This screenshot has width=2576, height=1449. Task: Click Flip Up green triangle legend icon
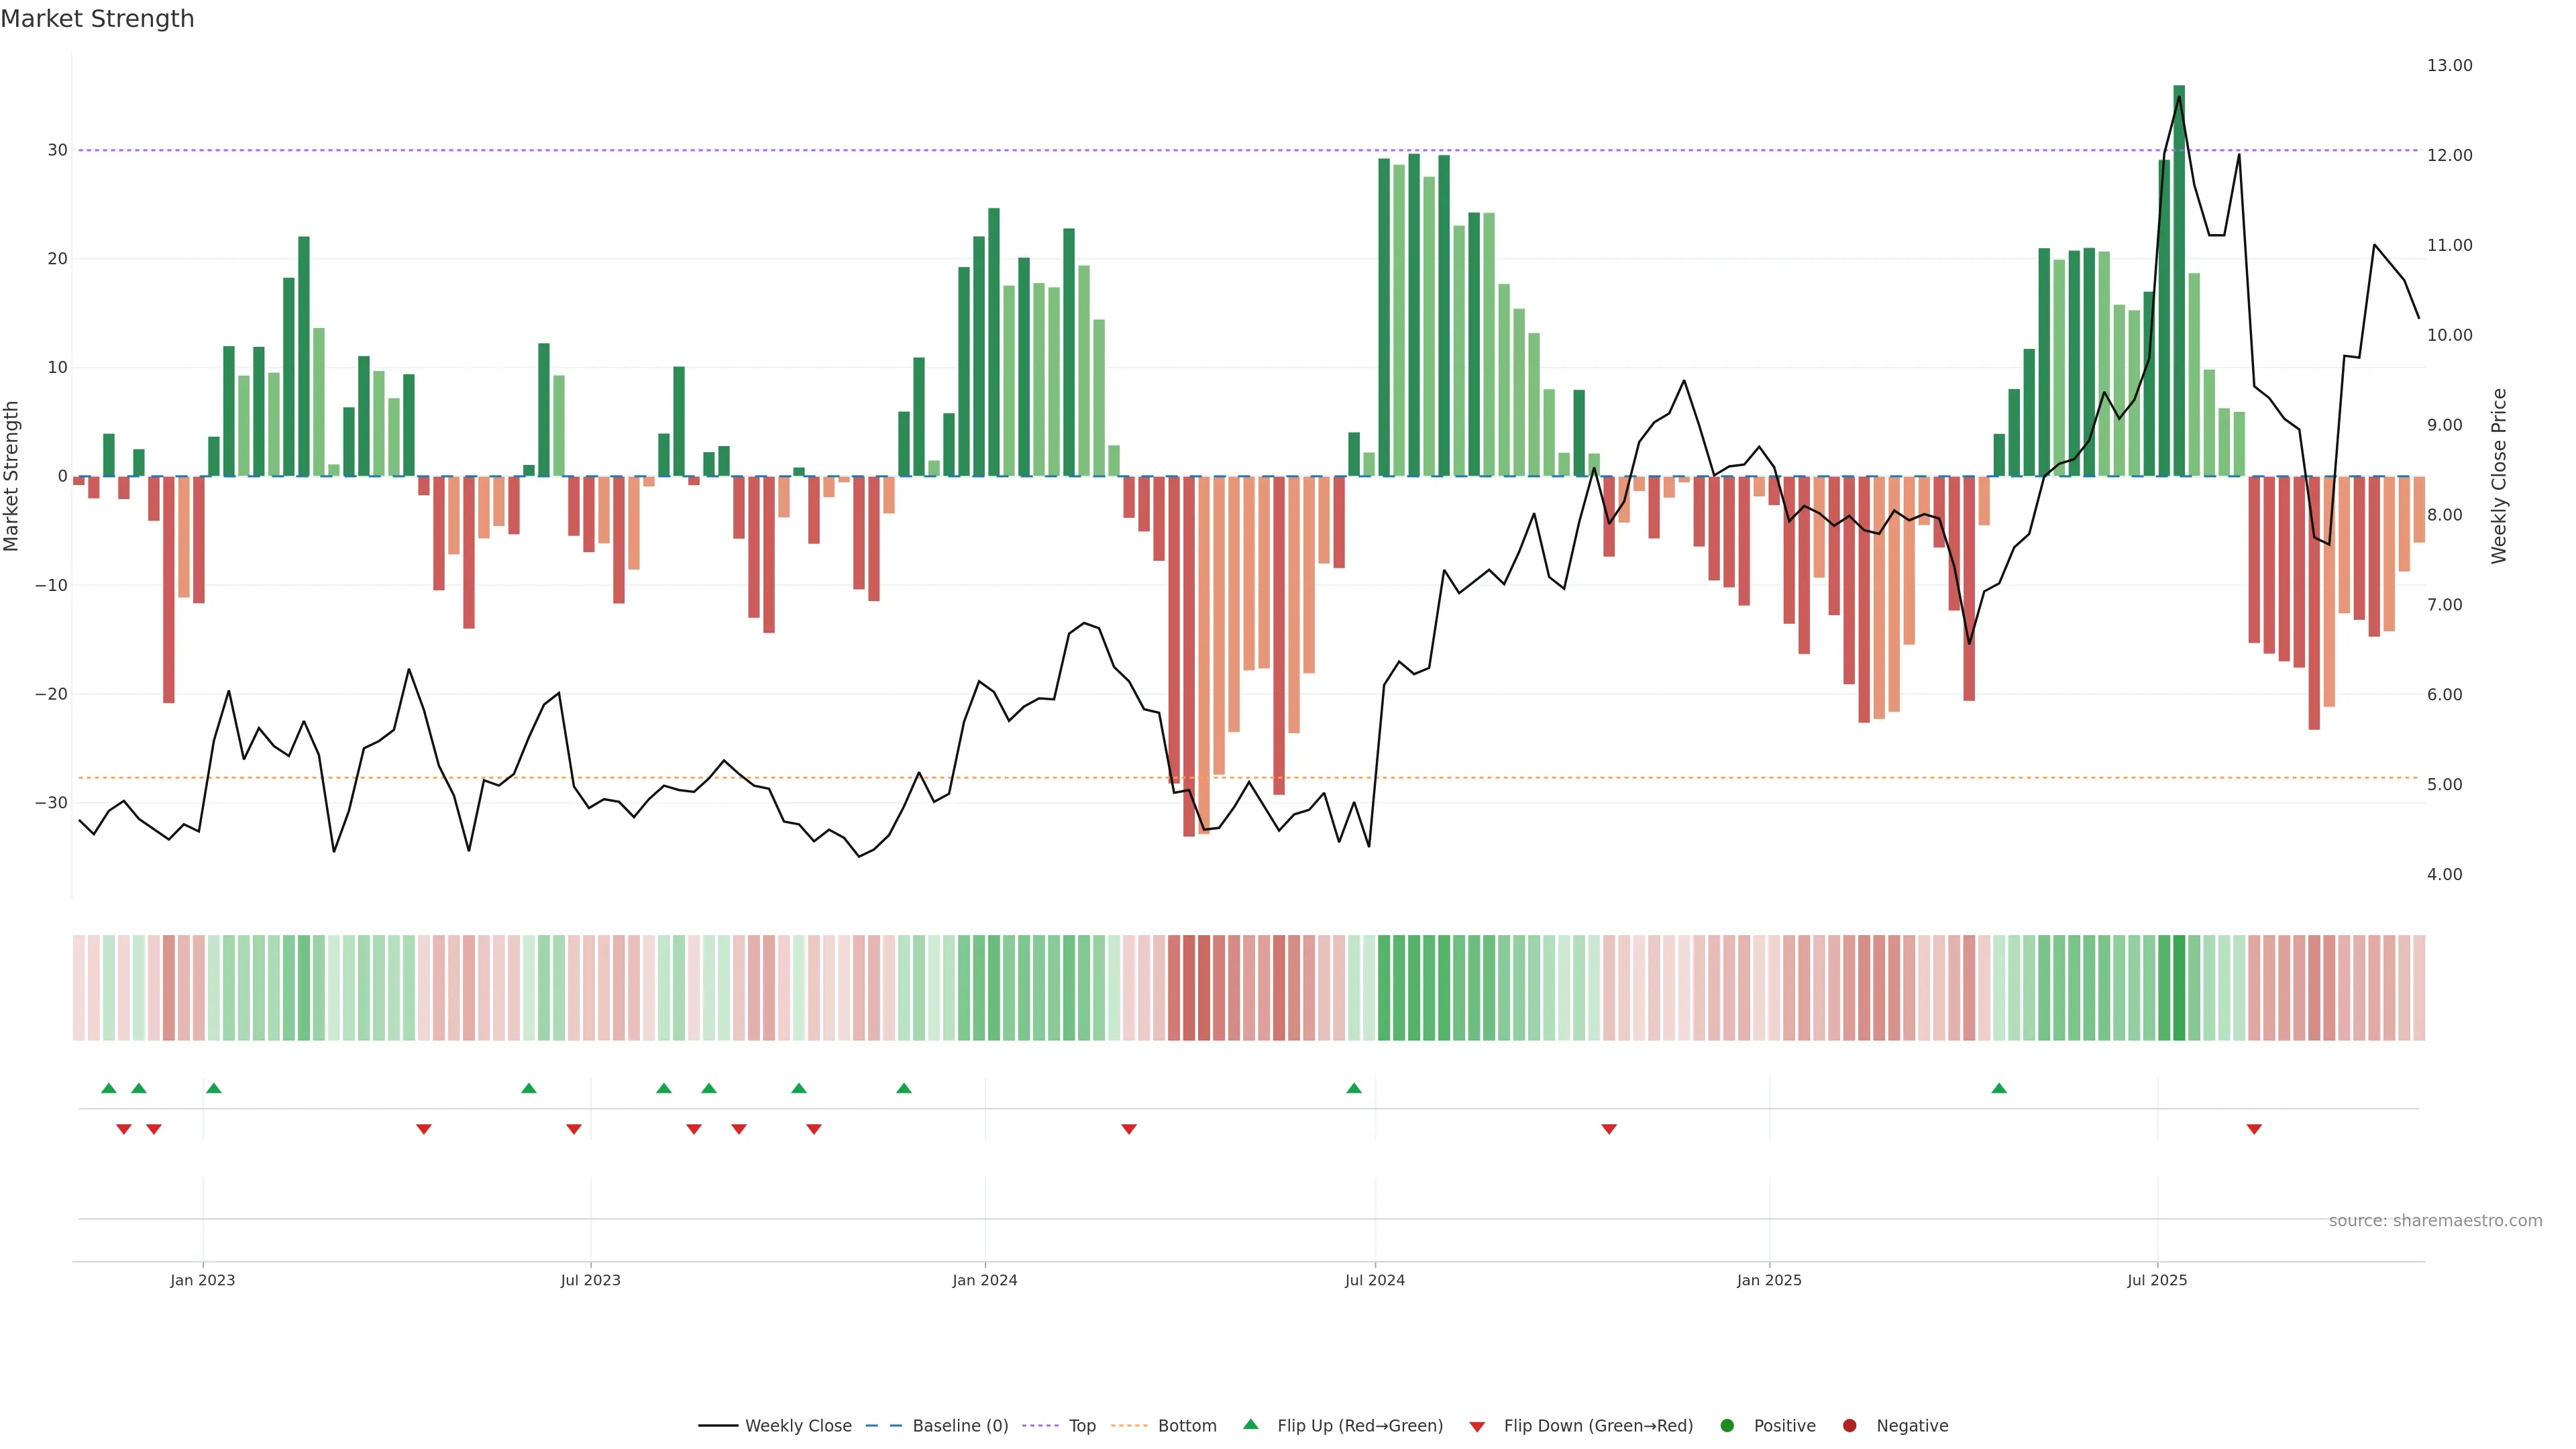[1250, 1425]
